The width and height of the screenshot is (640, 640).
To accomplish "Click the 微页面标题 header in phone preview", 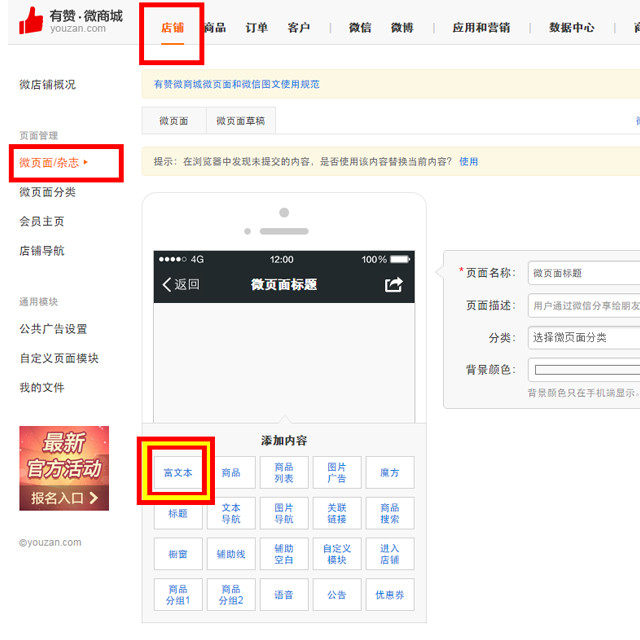I will click(x=284, y=284).
